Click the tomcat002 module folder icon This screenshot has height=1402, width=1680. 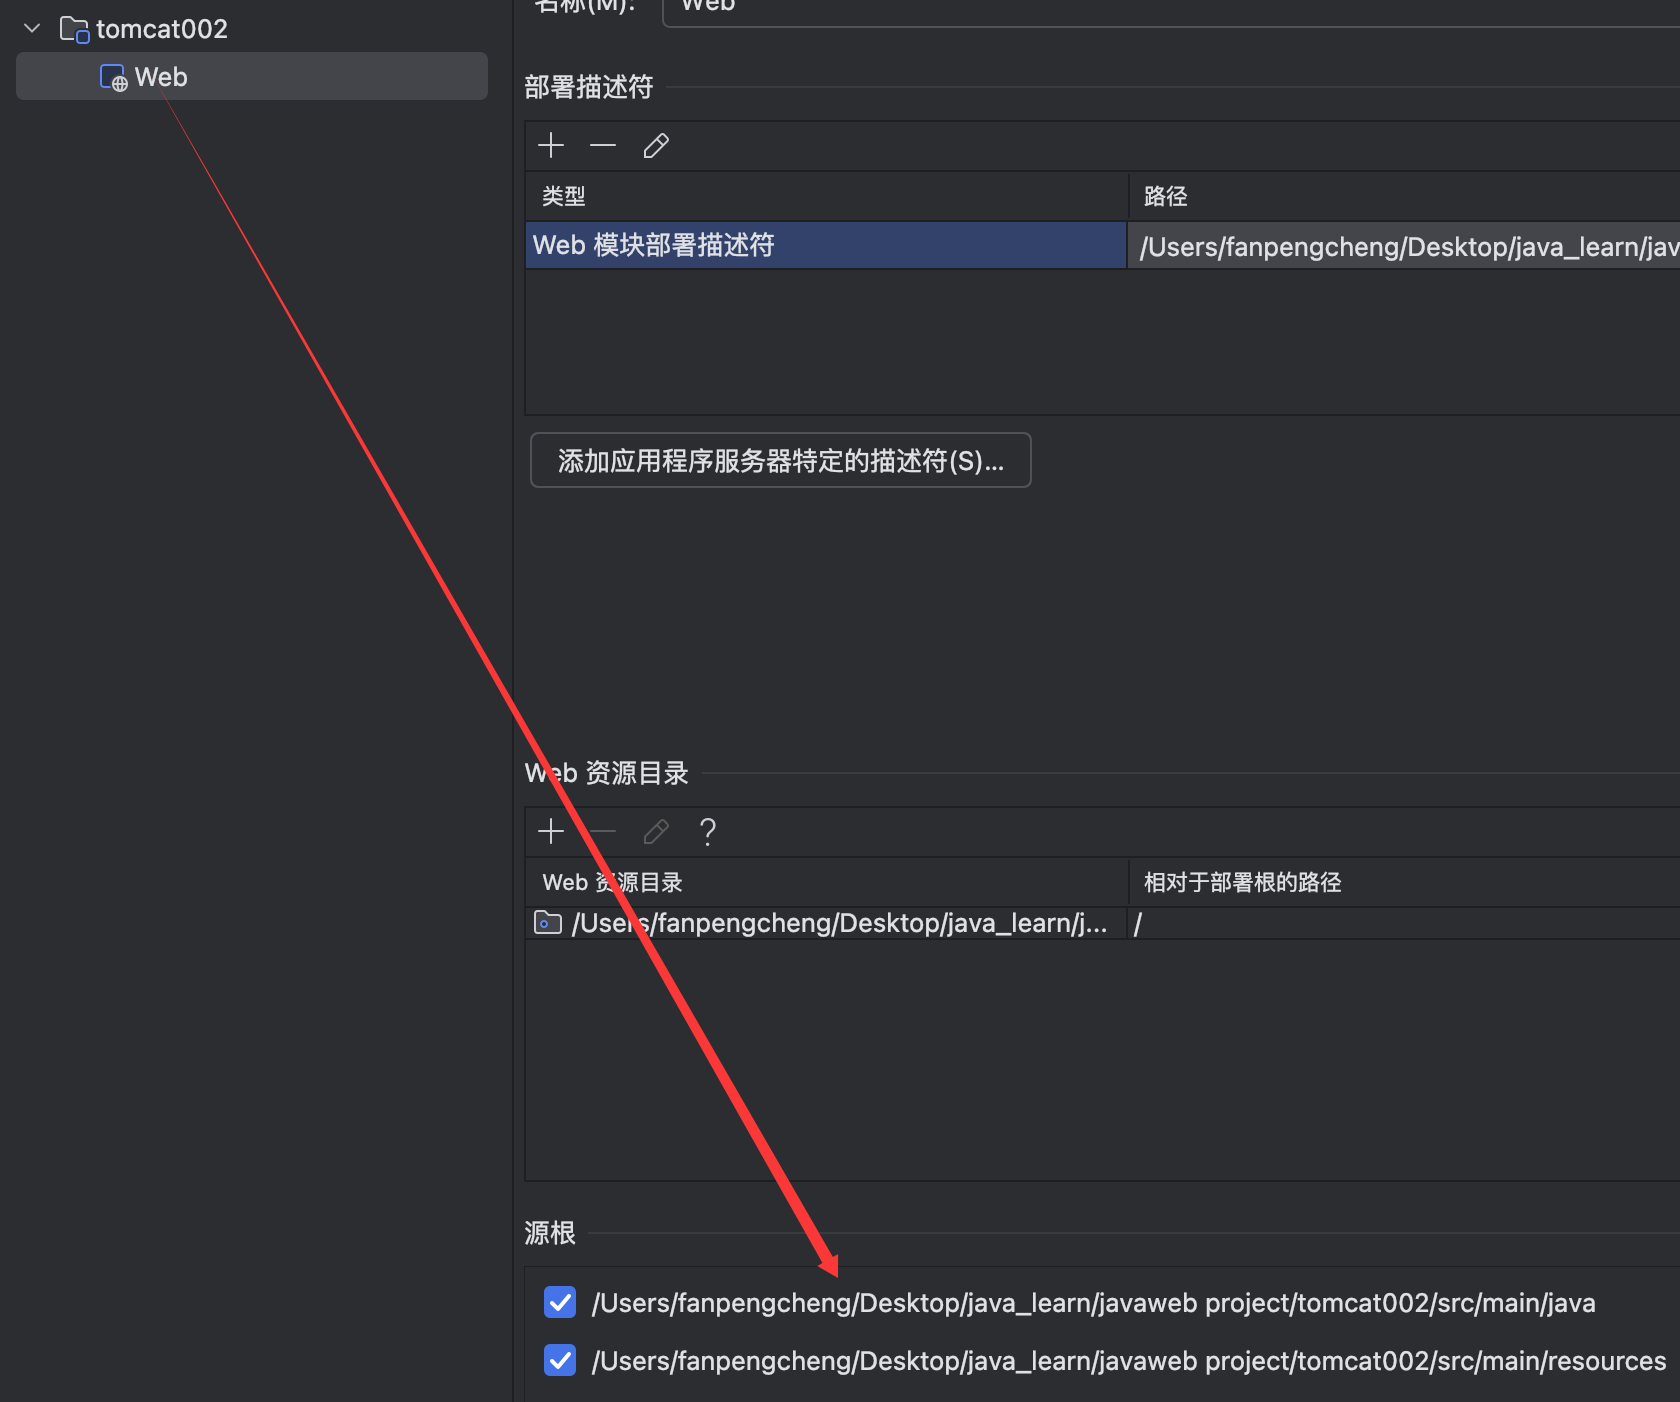click(x=75, y=30)
